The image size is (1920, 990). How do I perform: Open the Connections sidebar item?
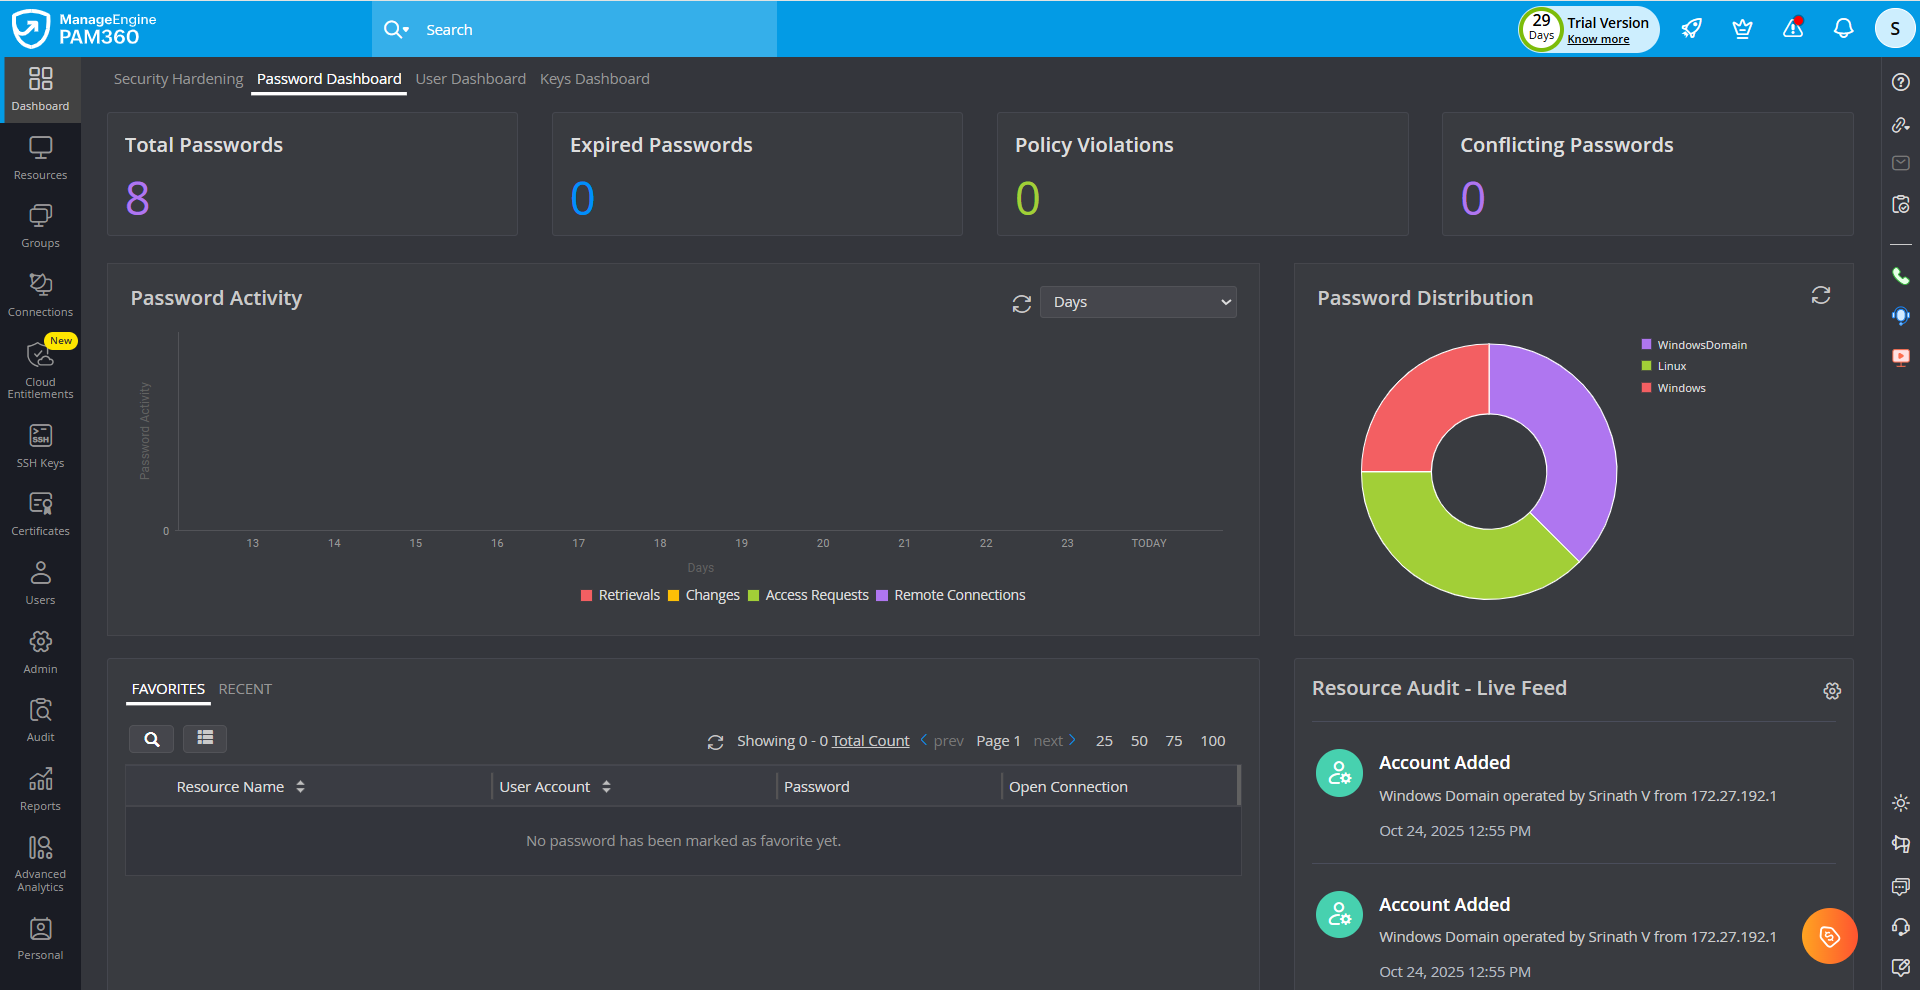point(40,295)
